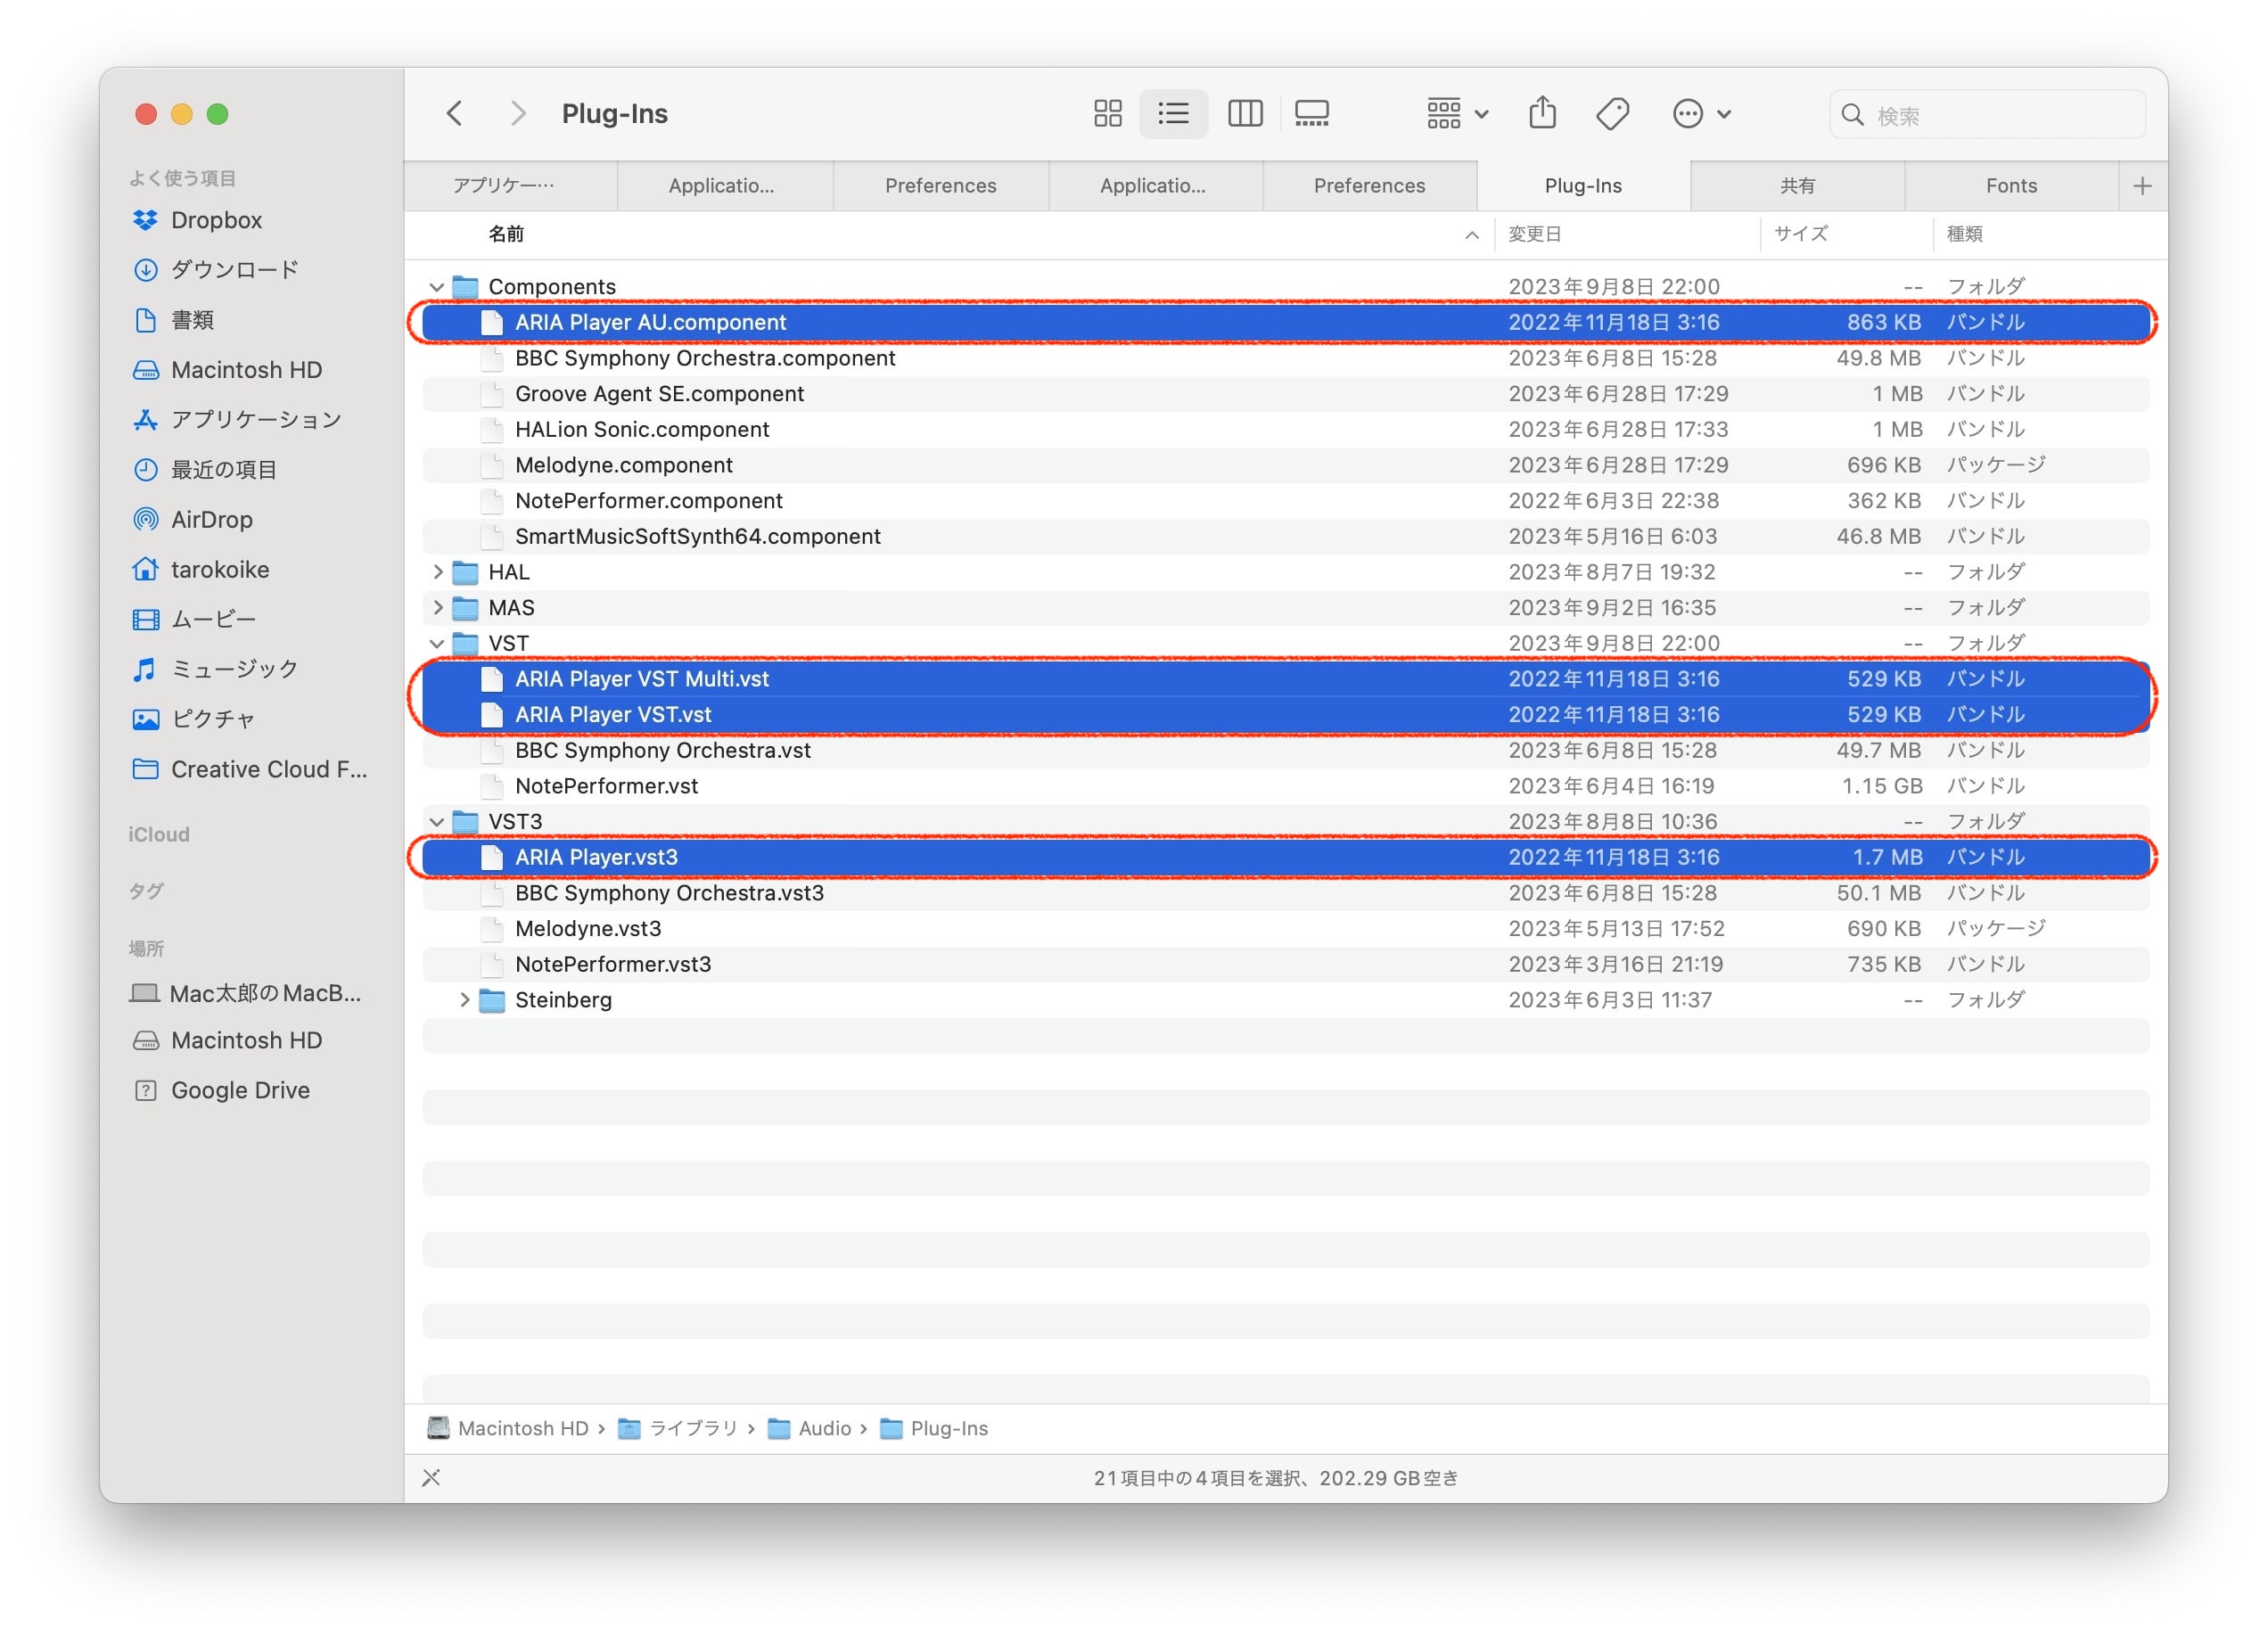Select Melodyne.vst3 file
2268x1635 pixels.
tap(1285, 929)
